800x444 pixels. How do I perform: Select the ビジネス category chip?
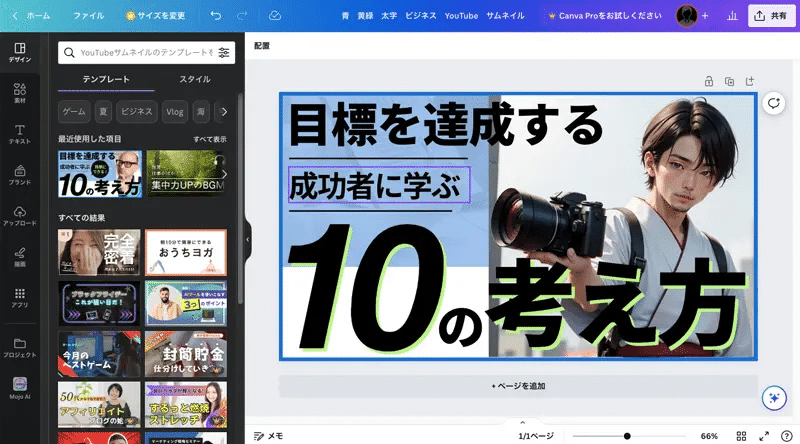[x=137, y=112]
